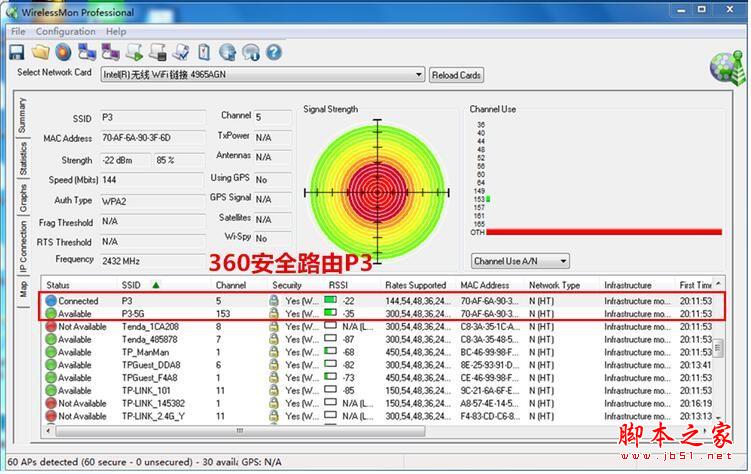
Task: Click the clipboard toolbar icon
Action: [204, 52]
